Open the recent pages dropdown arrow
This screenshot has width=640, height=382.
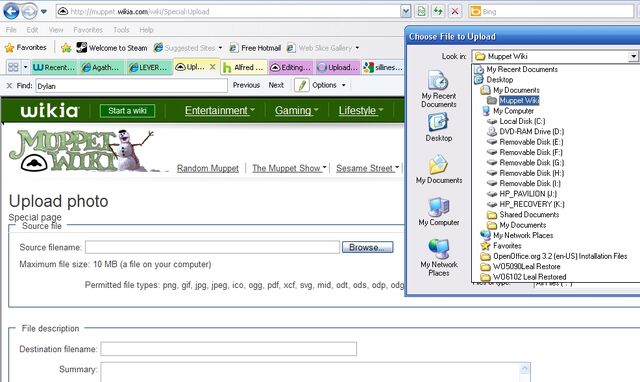click(x=44, y=11)
